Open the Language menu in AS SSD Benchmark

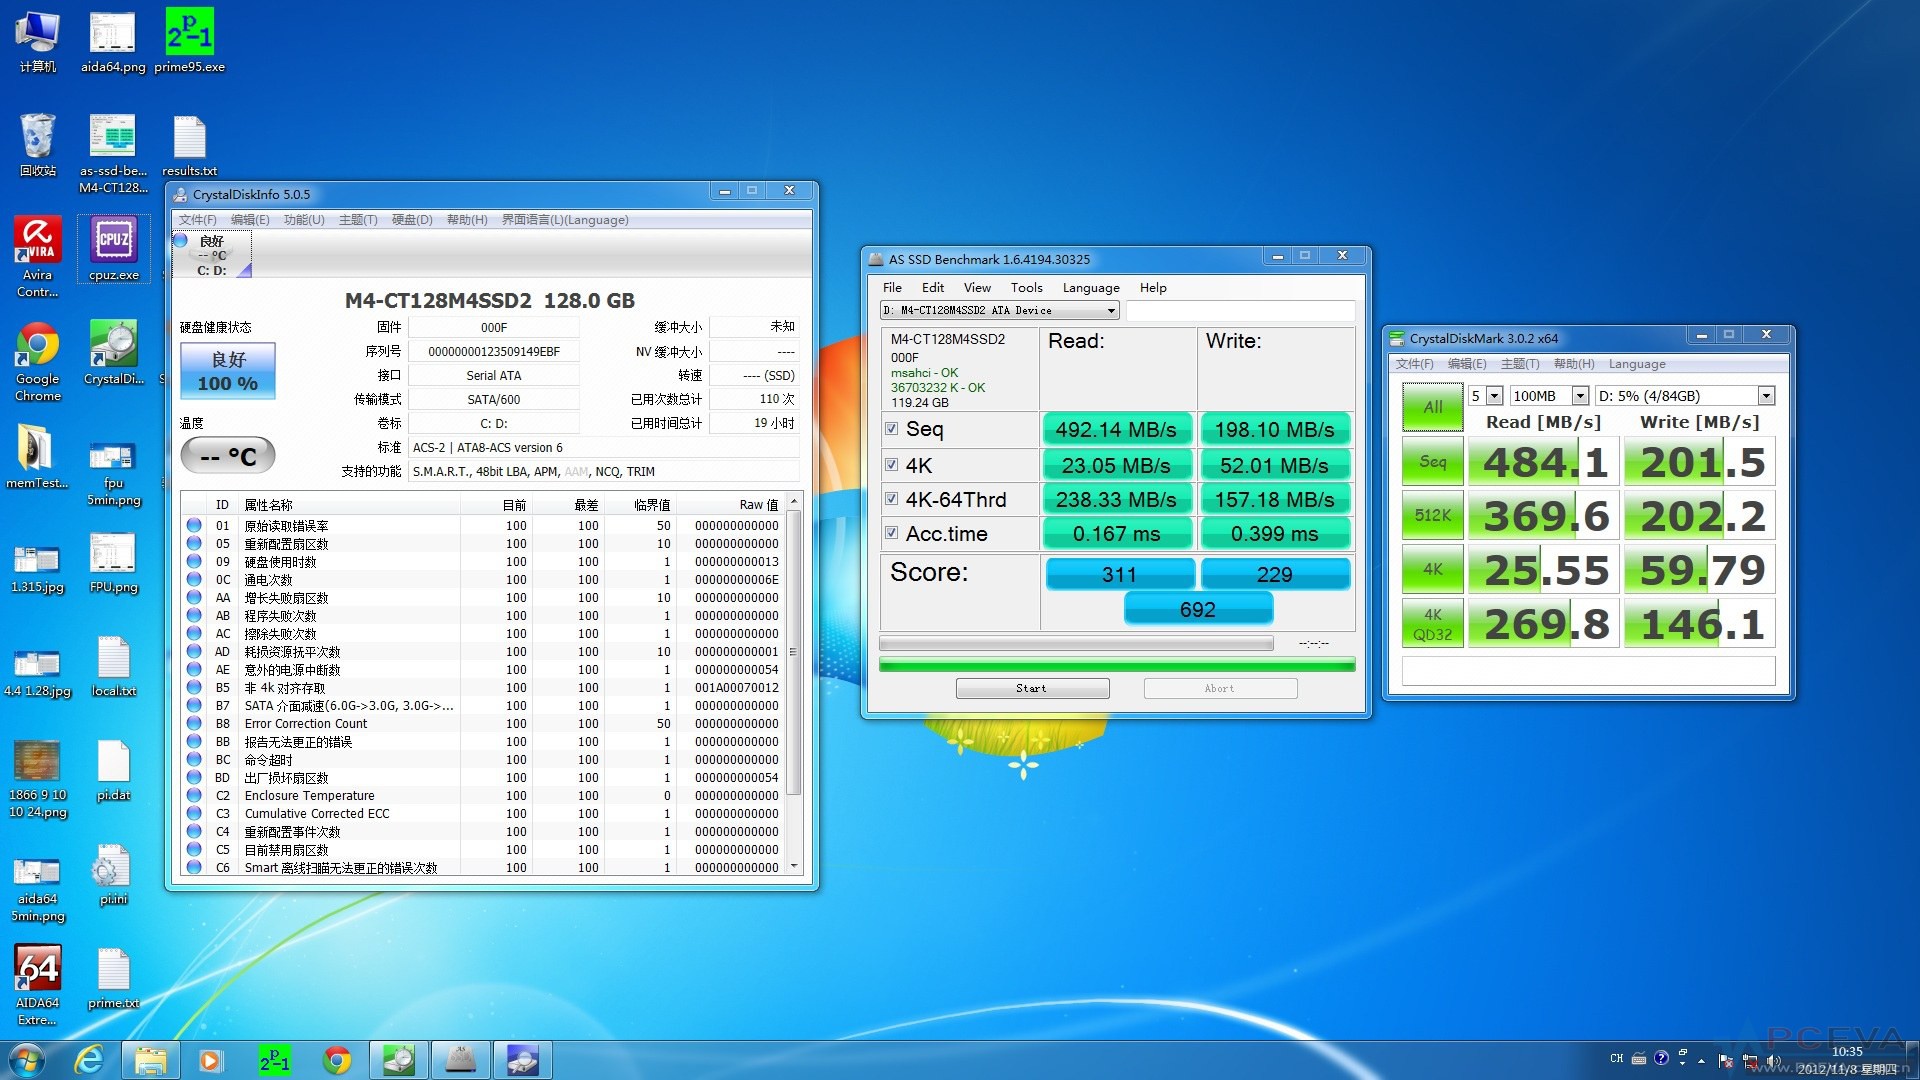point(1091,288)
